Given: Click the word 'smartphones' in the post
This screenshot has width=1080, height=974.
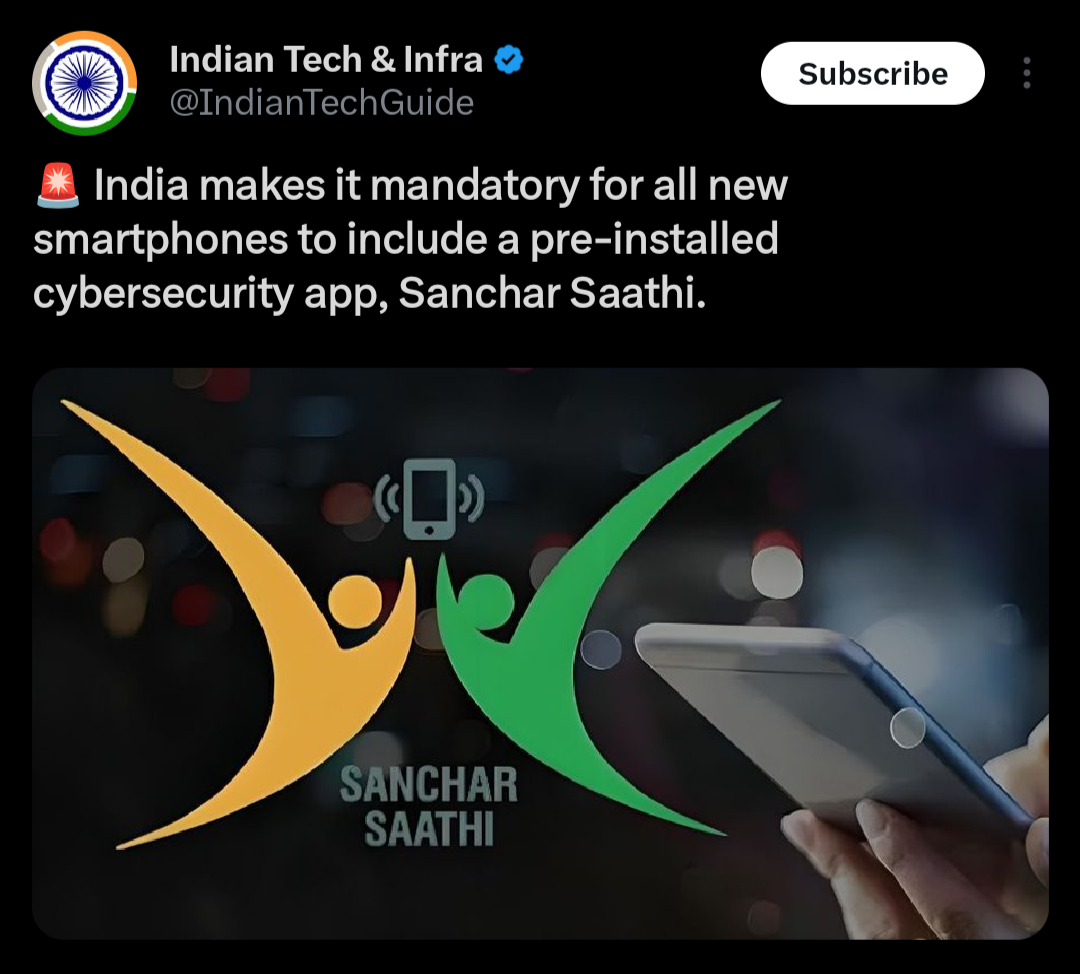Looking at the screenshot, I should (160, 240).
